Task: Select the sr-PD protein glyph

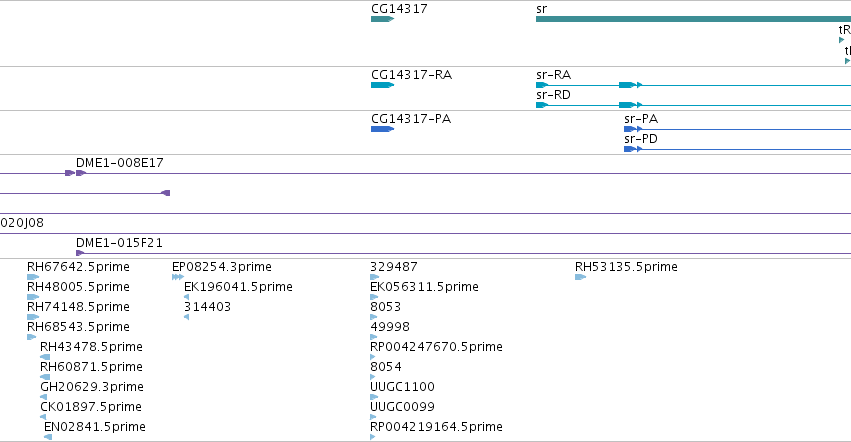Action: (633, 149)
